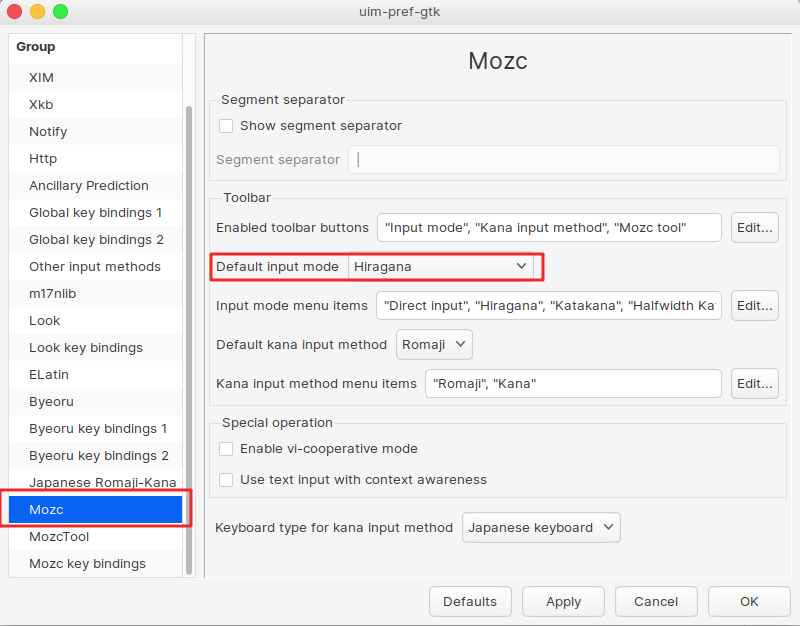Open Global key bindings 1 group
Screen dimensions: 800x626
tap(95, 213)
